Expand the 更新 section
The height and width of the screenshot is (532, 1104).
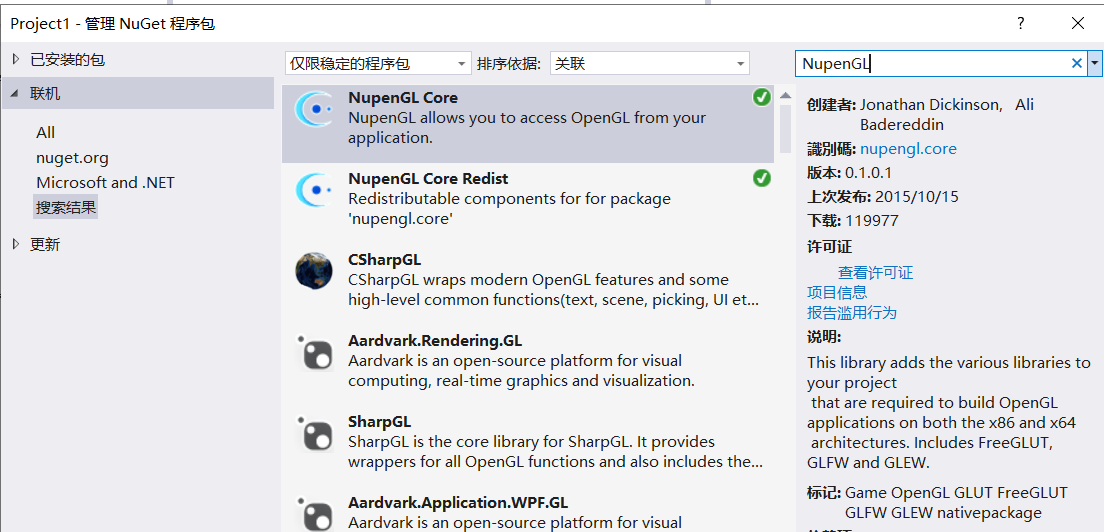click(x=15, y=244)
